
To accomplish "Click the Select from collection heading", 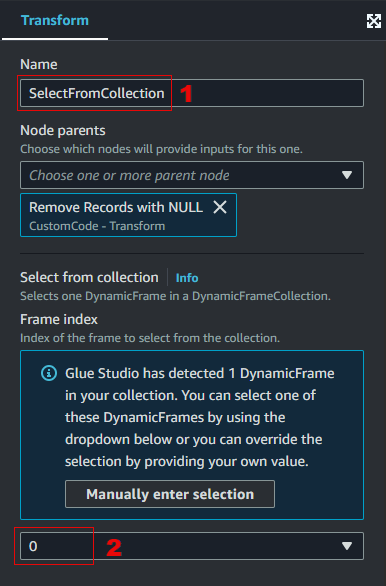I will tap(89, 277).
